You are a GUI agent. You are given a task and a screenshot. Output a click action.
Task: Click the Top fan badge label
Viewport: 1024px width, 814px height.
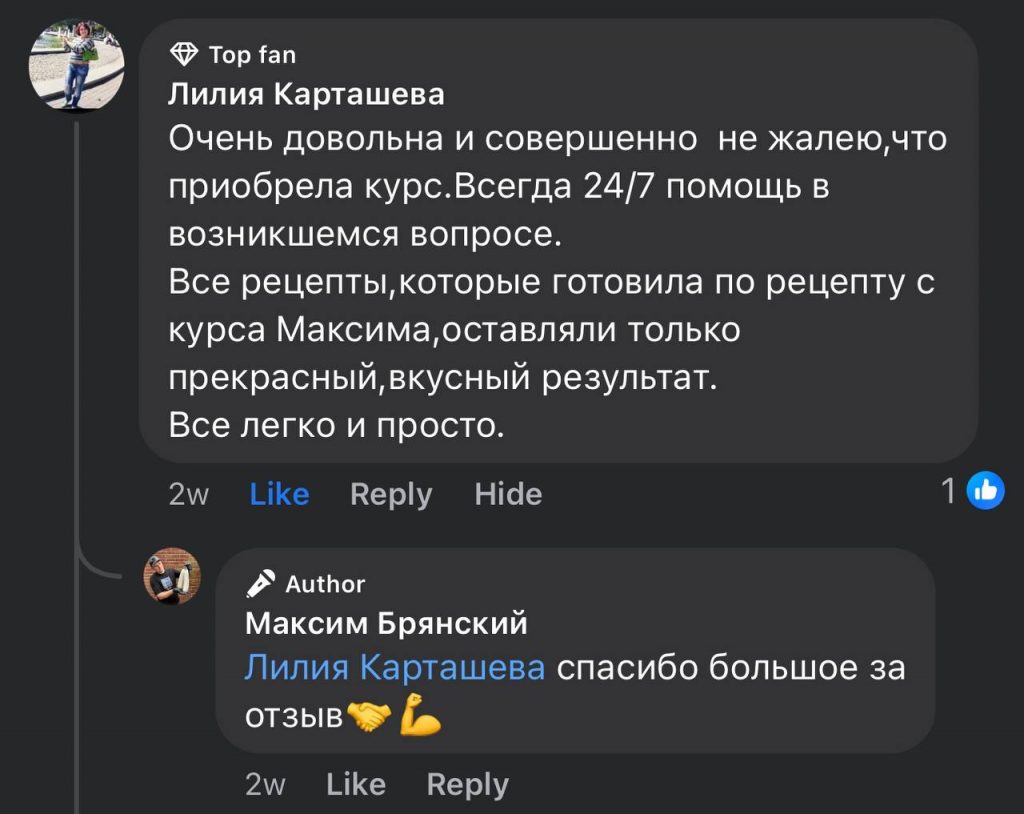point(253,54)
